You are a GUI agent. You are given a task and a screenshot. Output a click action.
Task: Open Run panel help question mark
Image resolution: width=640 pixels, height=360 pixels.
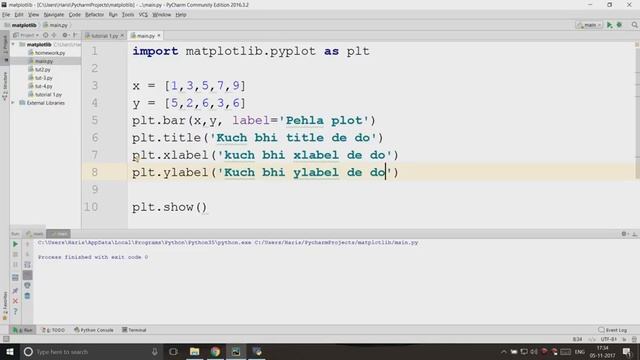coord(15,311)
